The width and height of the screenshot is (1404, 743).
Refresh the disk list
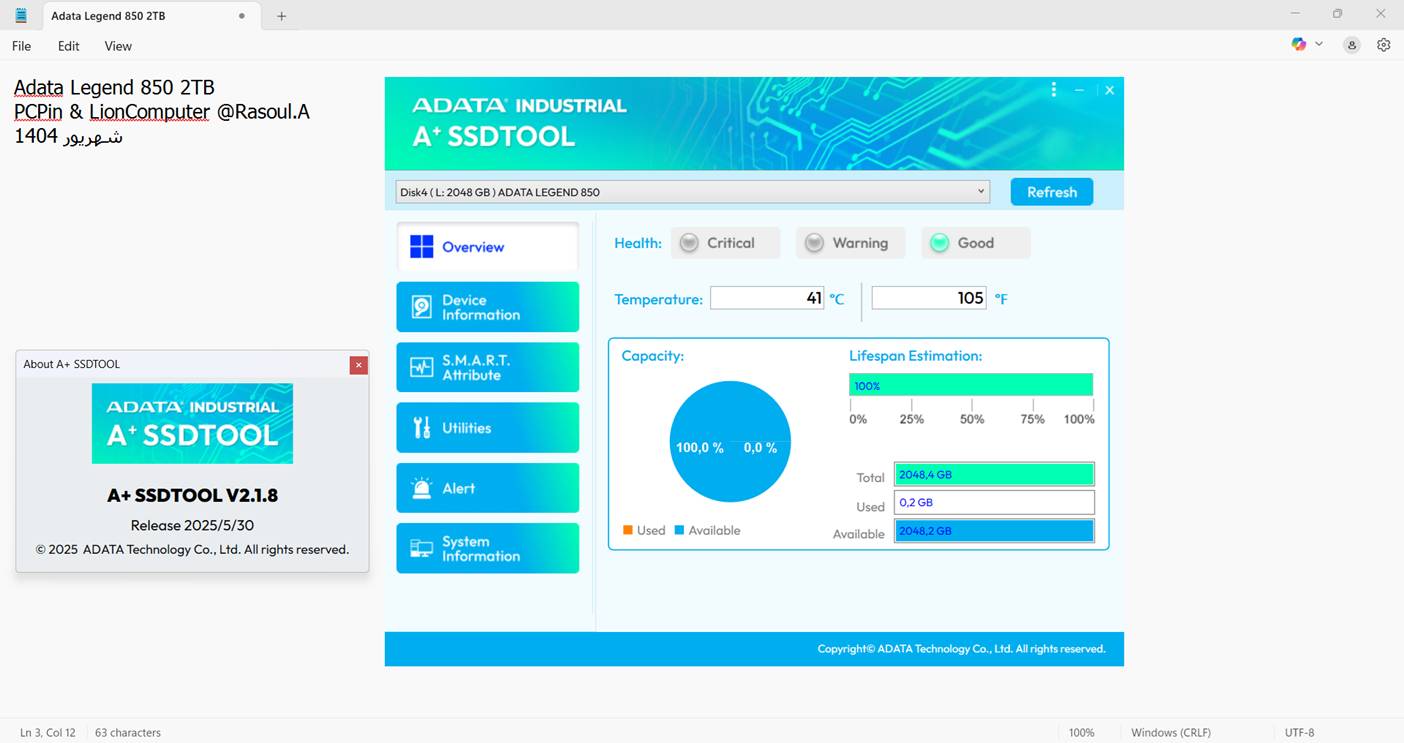[x=1052, y=192]
